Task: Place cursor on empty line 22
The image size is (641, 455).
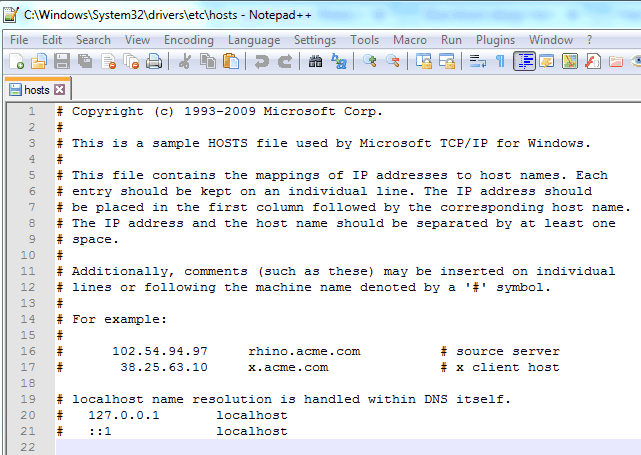Action: tap(348, 447)
